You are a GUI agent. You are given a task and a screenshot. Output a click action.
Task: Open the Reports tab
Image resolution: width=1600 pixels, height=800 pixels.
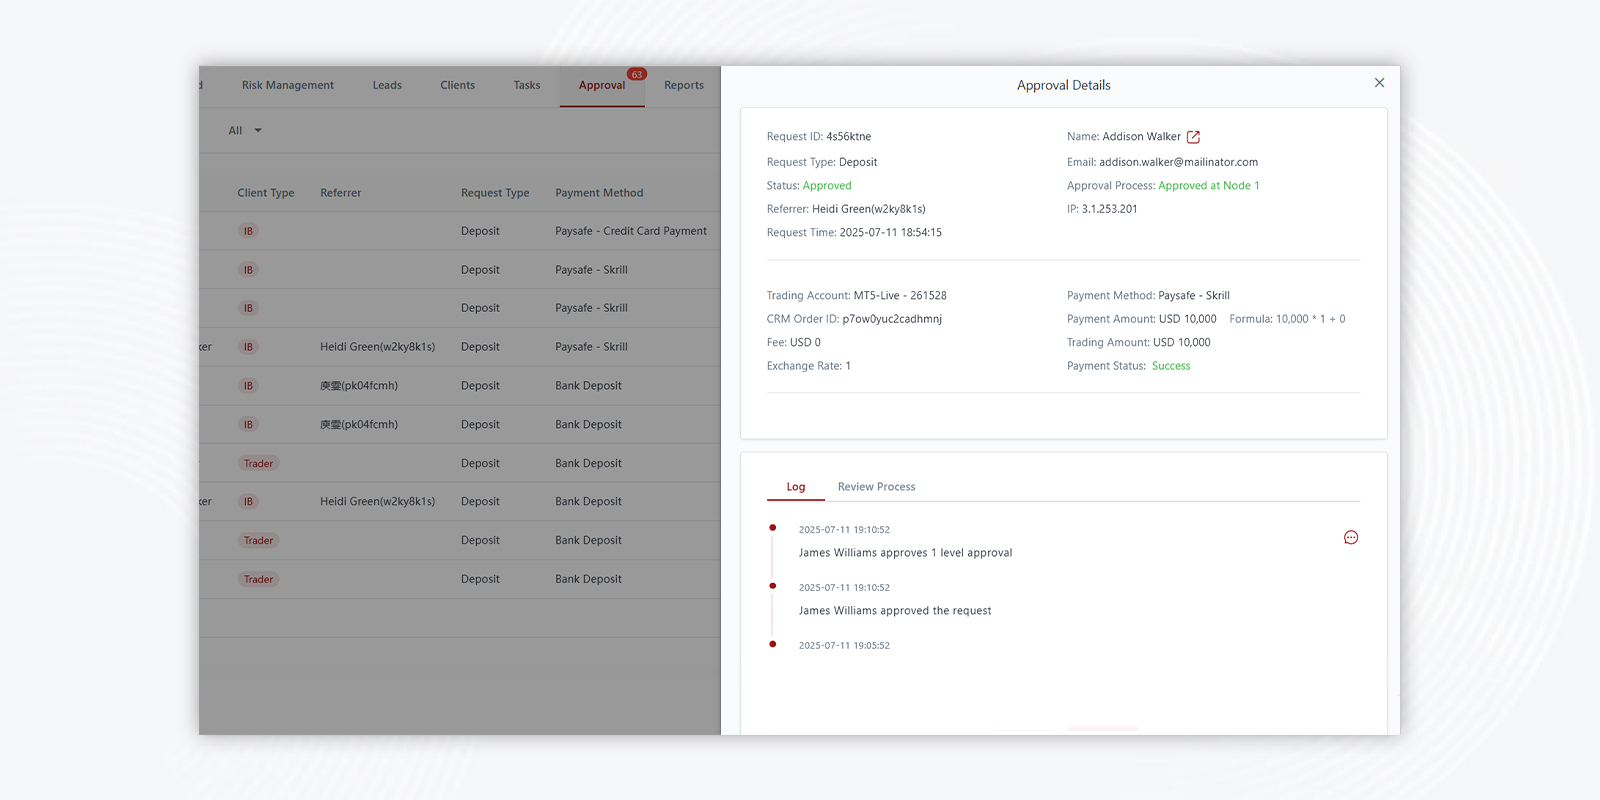click(684, 86)
